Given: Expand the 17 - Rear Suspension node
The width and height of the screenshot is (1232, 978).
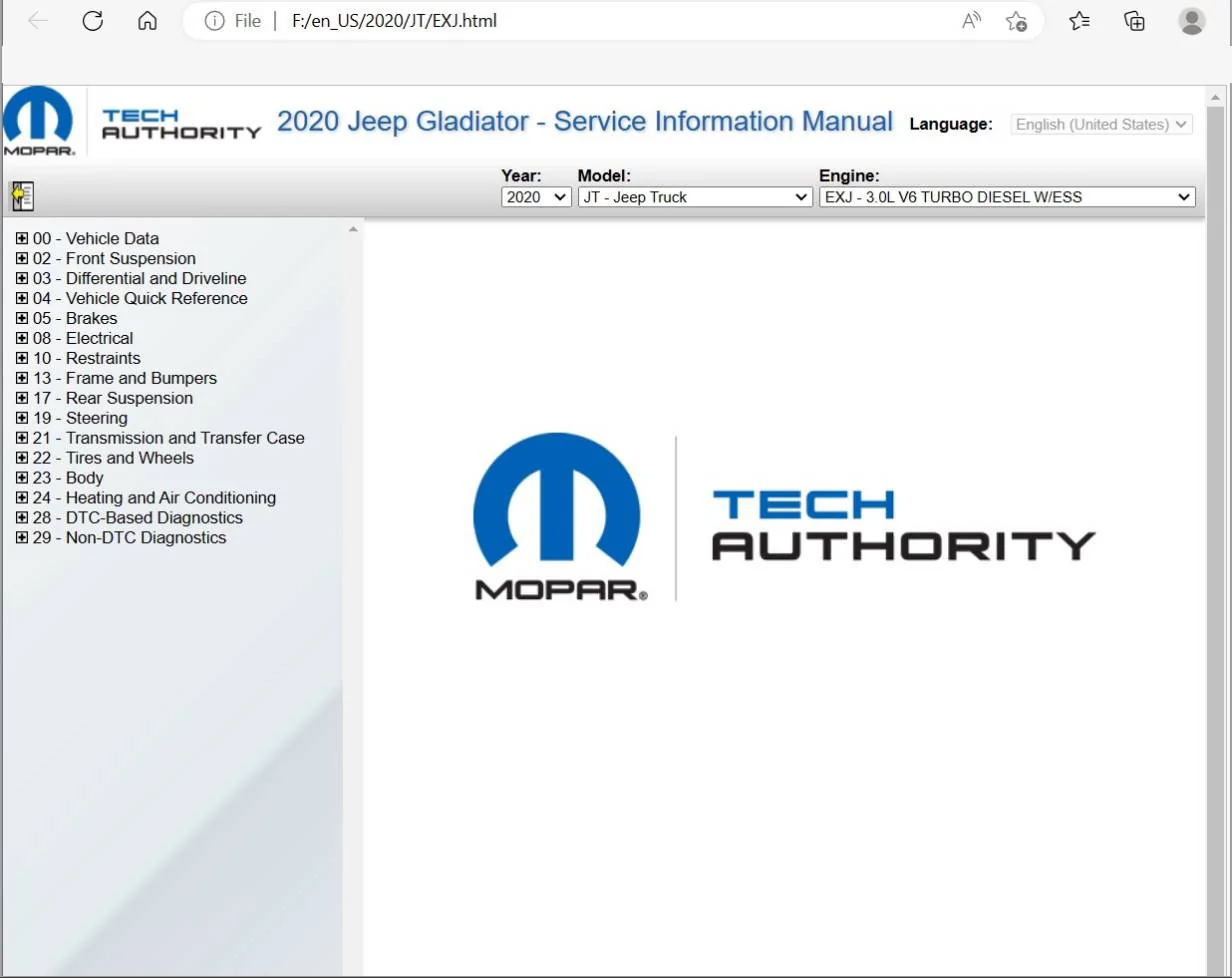Looking at the screenshot, I should 22,398.
